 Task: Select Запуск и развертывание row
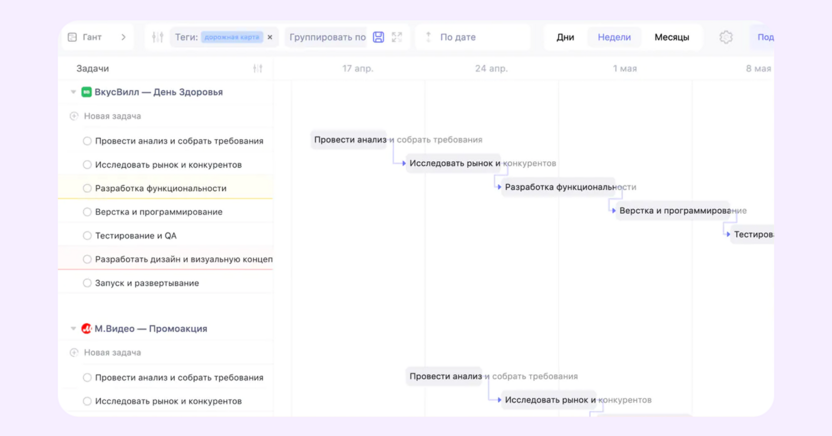pyautogui.click(x=166, y=283)
